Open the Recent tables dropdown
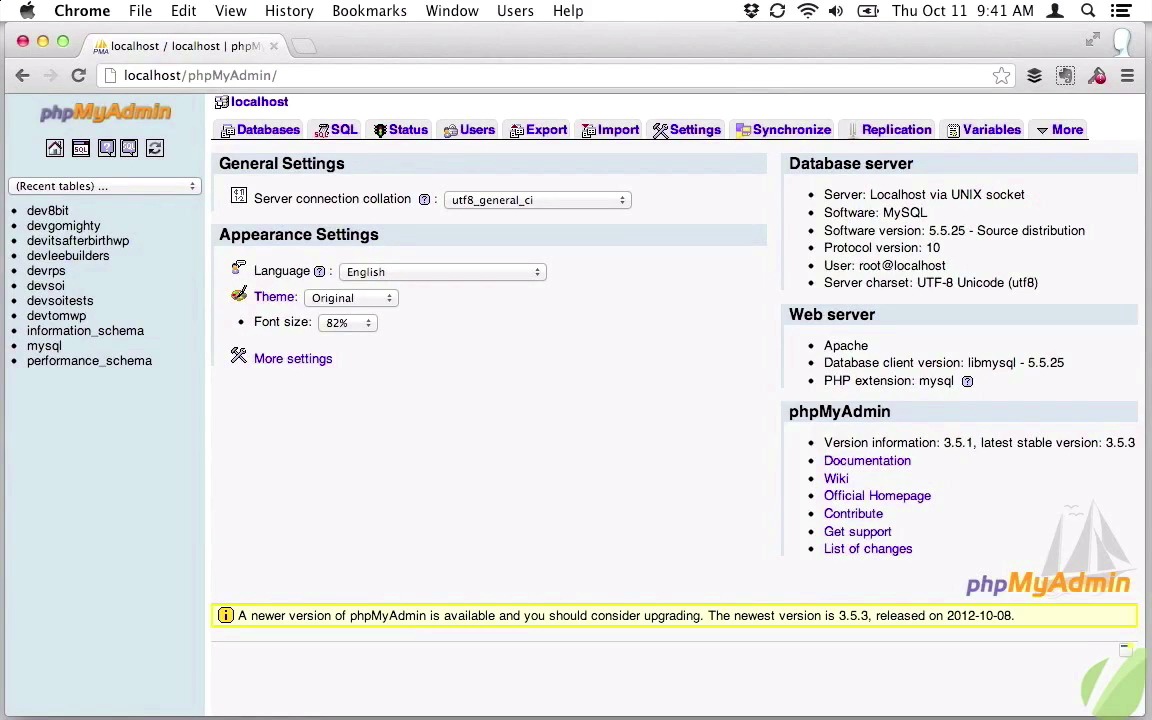 coord(105,186)
